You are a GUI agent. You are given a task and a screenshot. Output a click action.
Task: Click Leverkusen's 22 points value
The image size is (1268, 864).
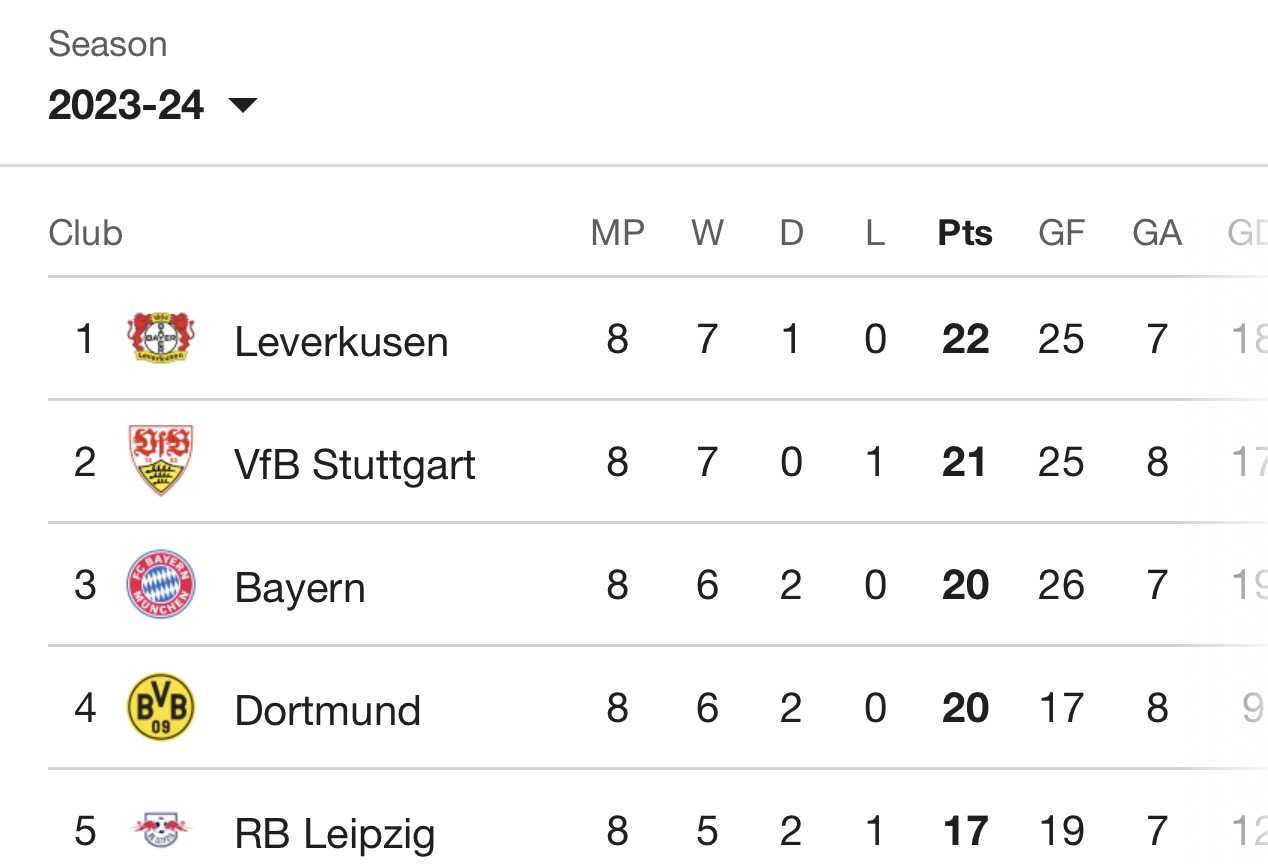point(965,339)
